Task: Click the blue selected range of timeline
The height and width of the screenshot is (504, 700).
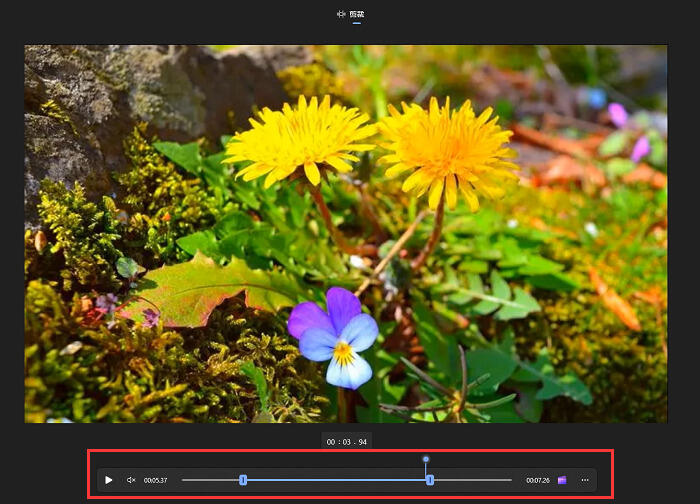Action: [x=336, y=480]
